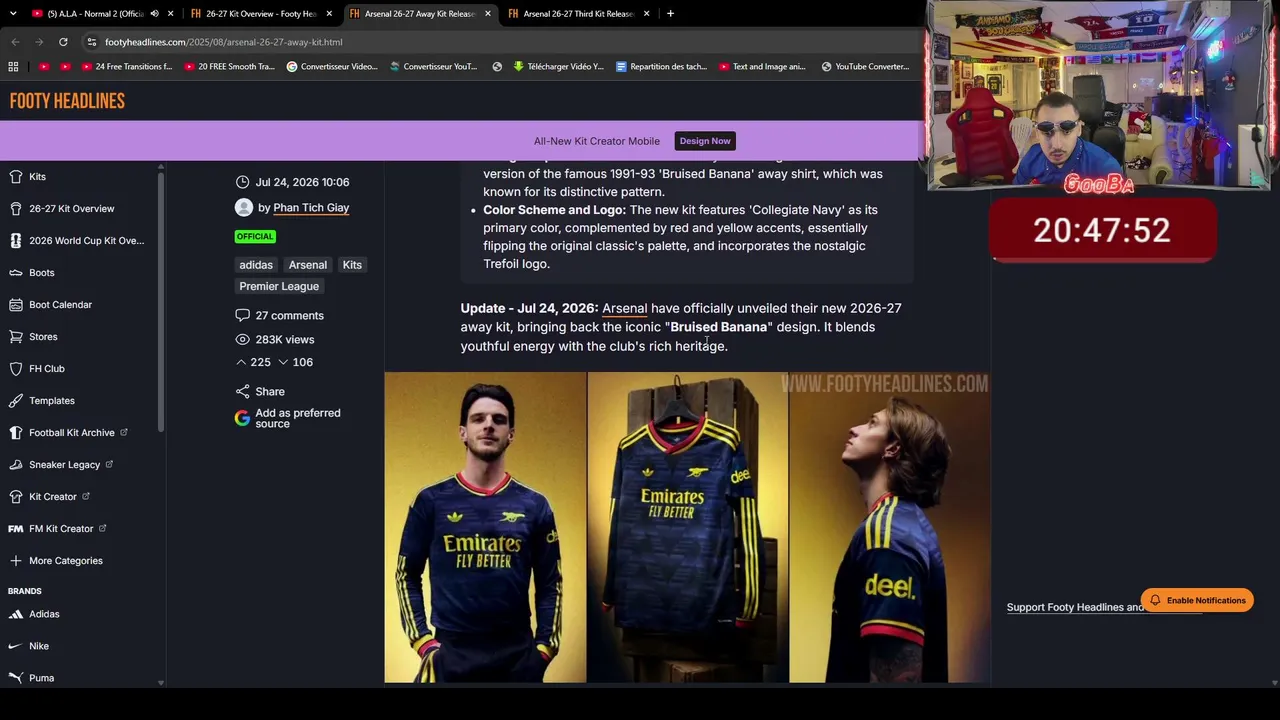Open a new browser tab
This screenshot has height=720, width=1280.
tap(670, 14)
